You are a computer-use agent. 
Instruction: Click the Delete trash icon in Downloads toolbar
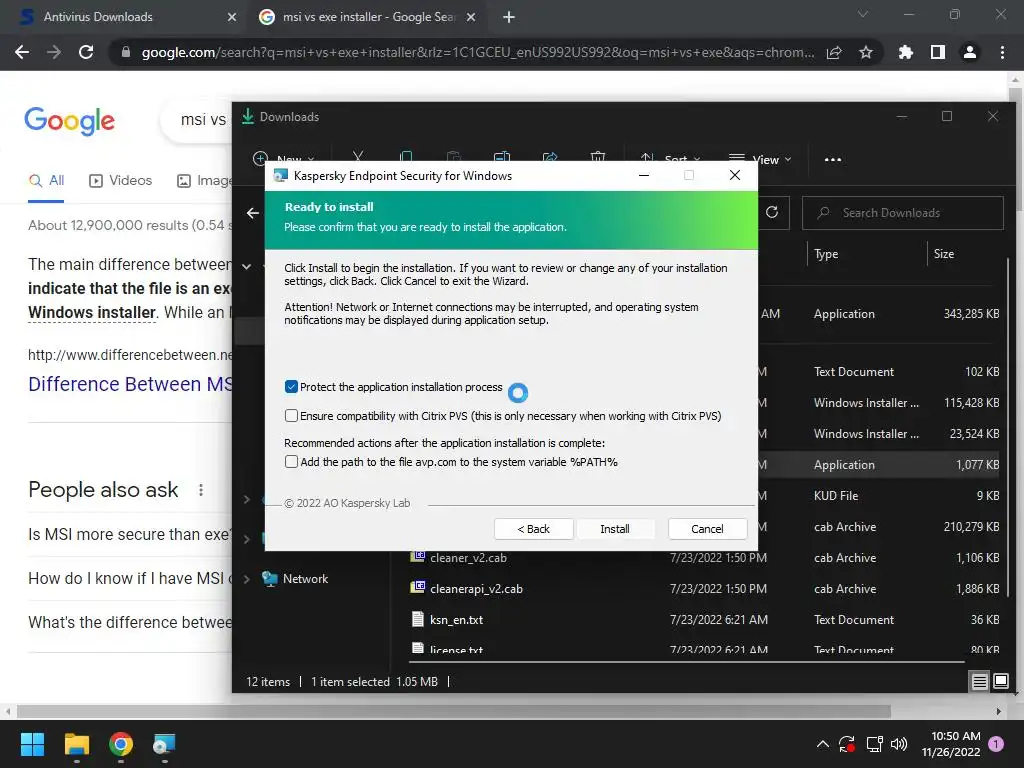tap(598, 157)
